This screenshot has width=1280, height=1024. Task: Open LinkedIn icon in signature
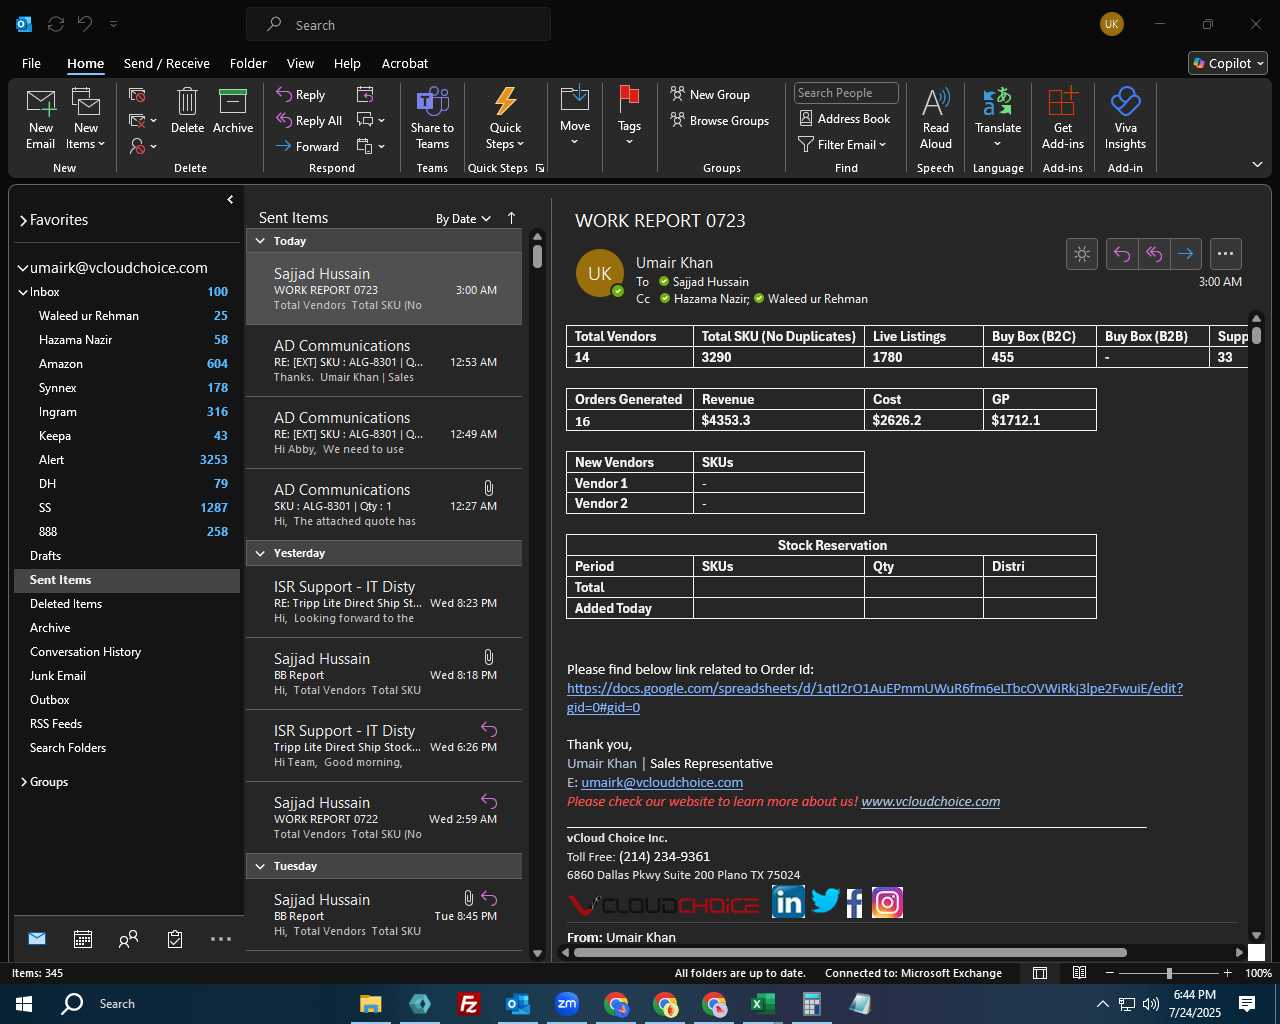point(788,902)
